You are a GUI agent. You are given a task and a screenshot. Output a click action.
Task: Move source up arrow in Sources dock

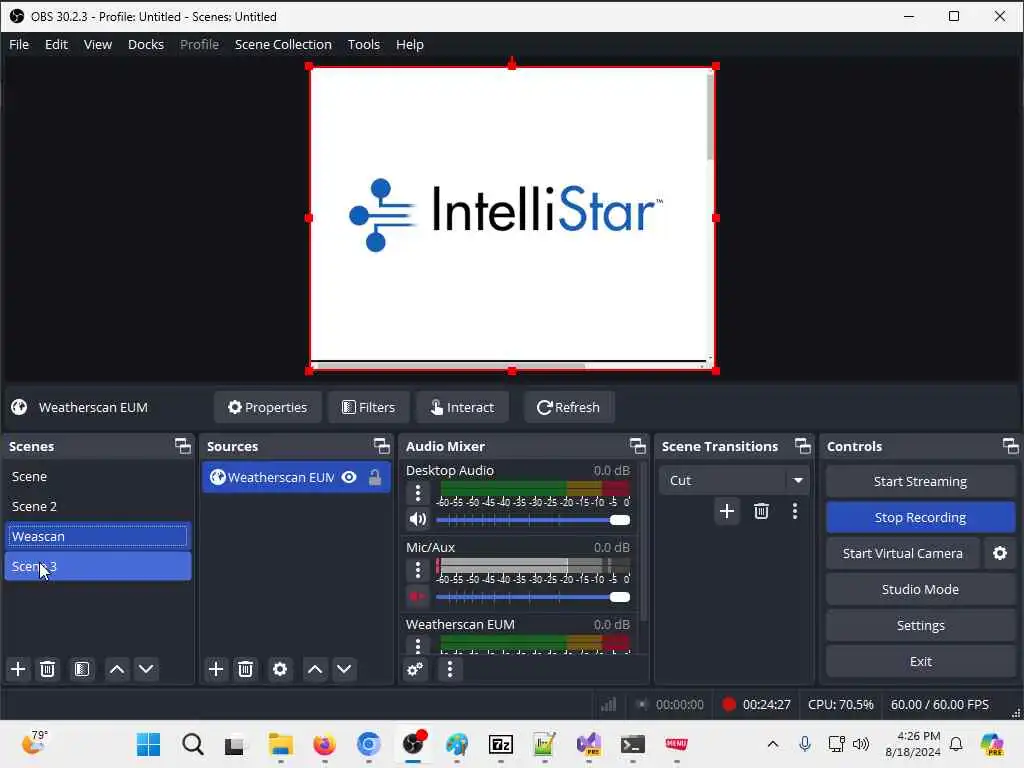[x=315, y=669]
